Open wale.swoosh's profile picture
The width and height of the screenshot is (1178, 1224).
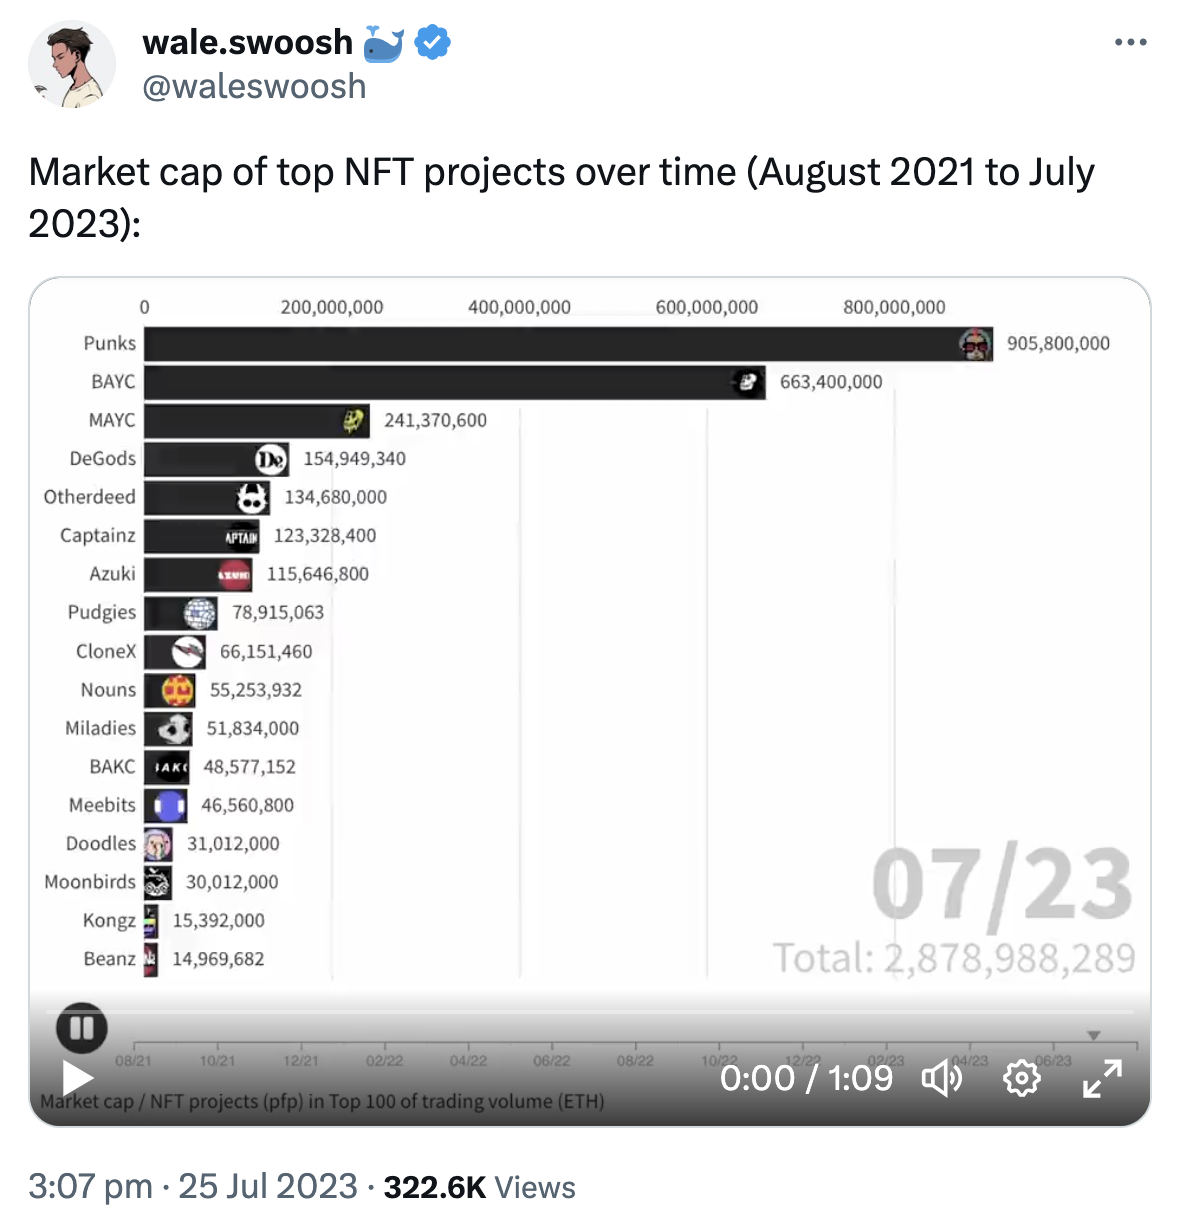click(72, 63)
